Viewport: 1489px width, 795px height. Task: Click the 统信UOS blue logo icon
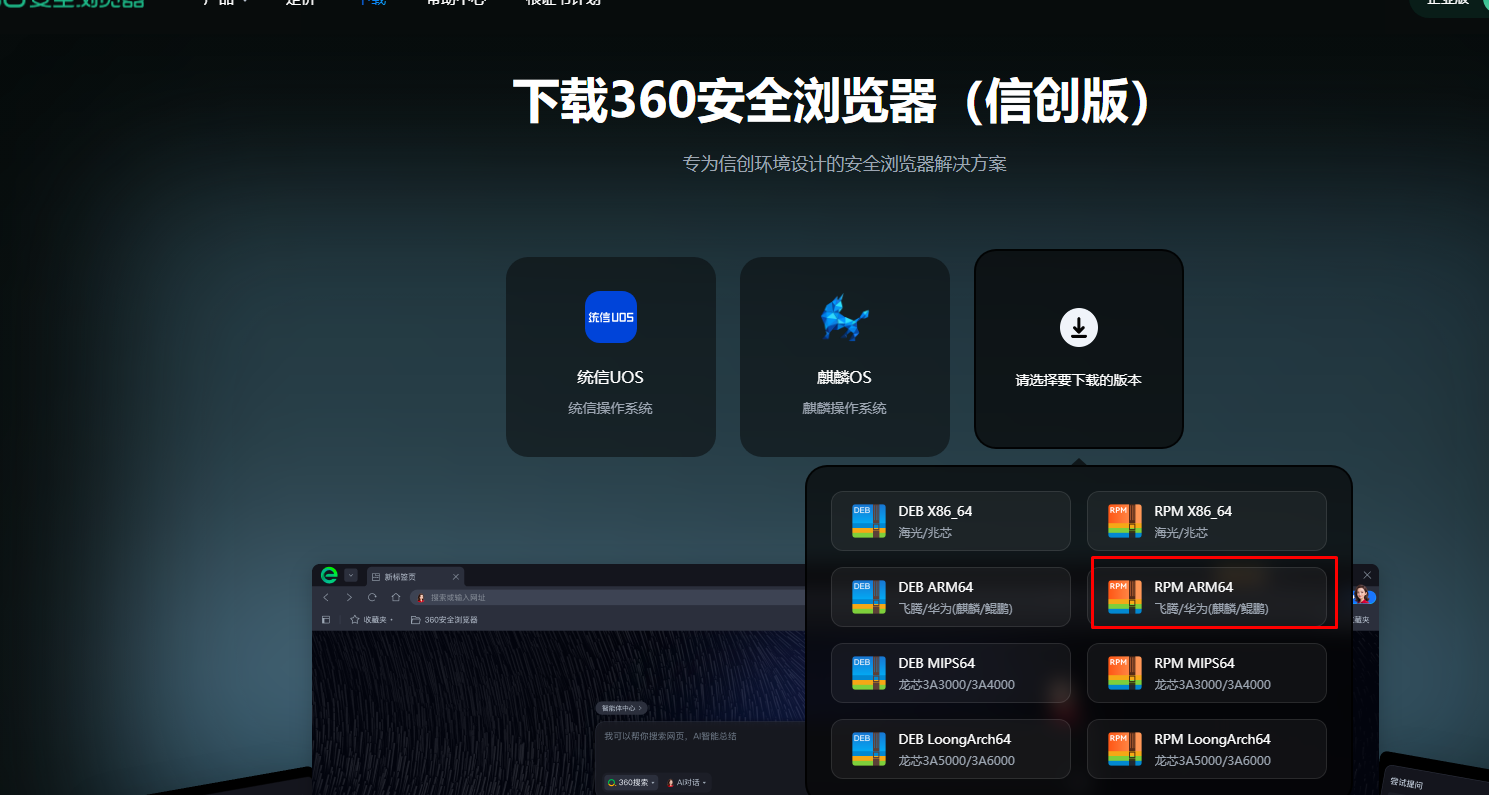click(x=611, y=317)
